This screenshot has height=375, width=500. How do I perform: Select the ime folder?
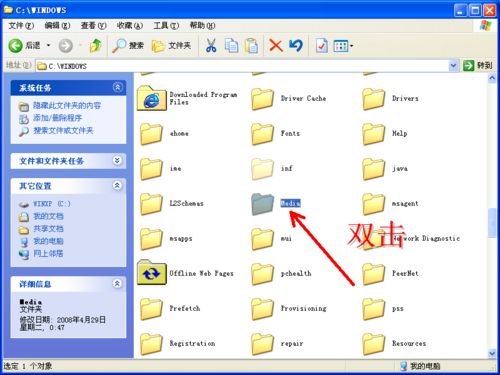pos(161,169)
